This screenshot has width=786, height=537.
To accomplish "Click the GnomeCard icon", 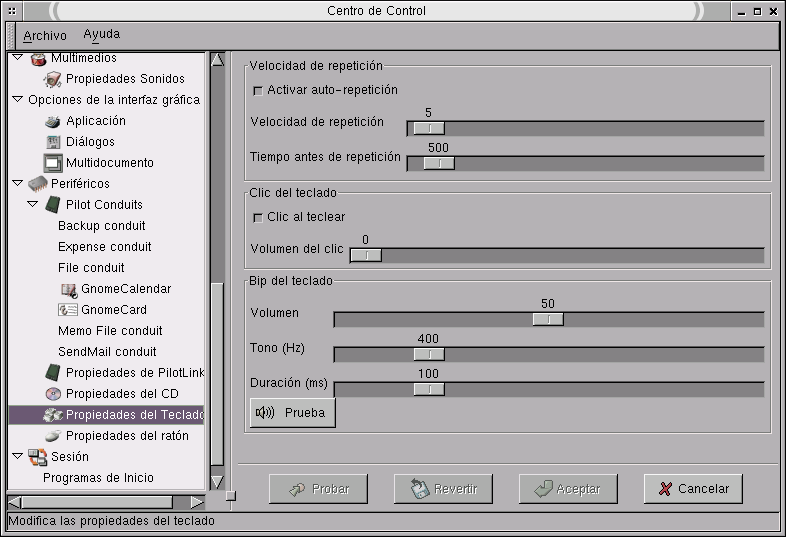I will tap(68, 310).
